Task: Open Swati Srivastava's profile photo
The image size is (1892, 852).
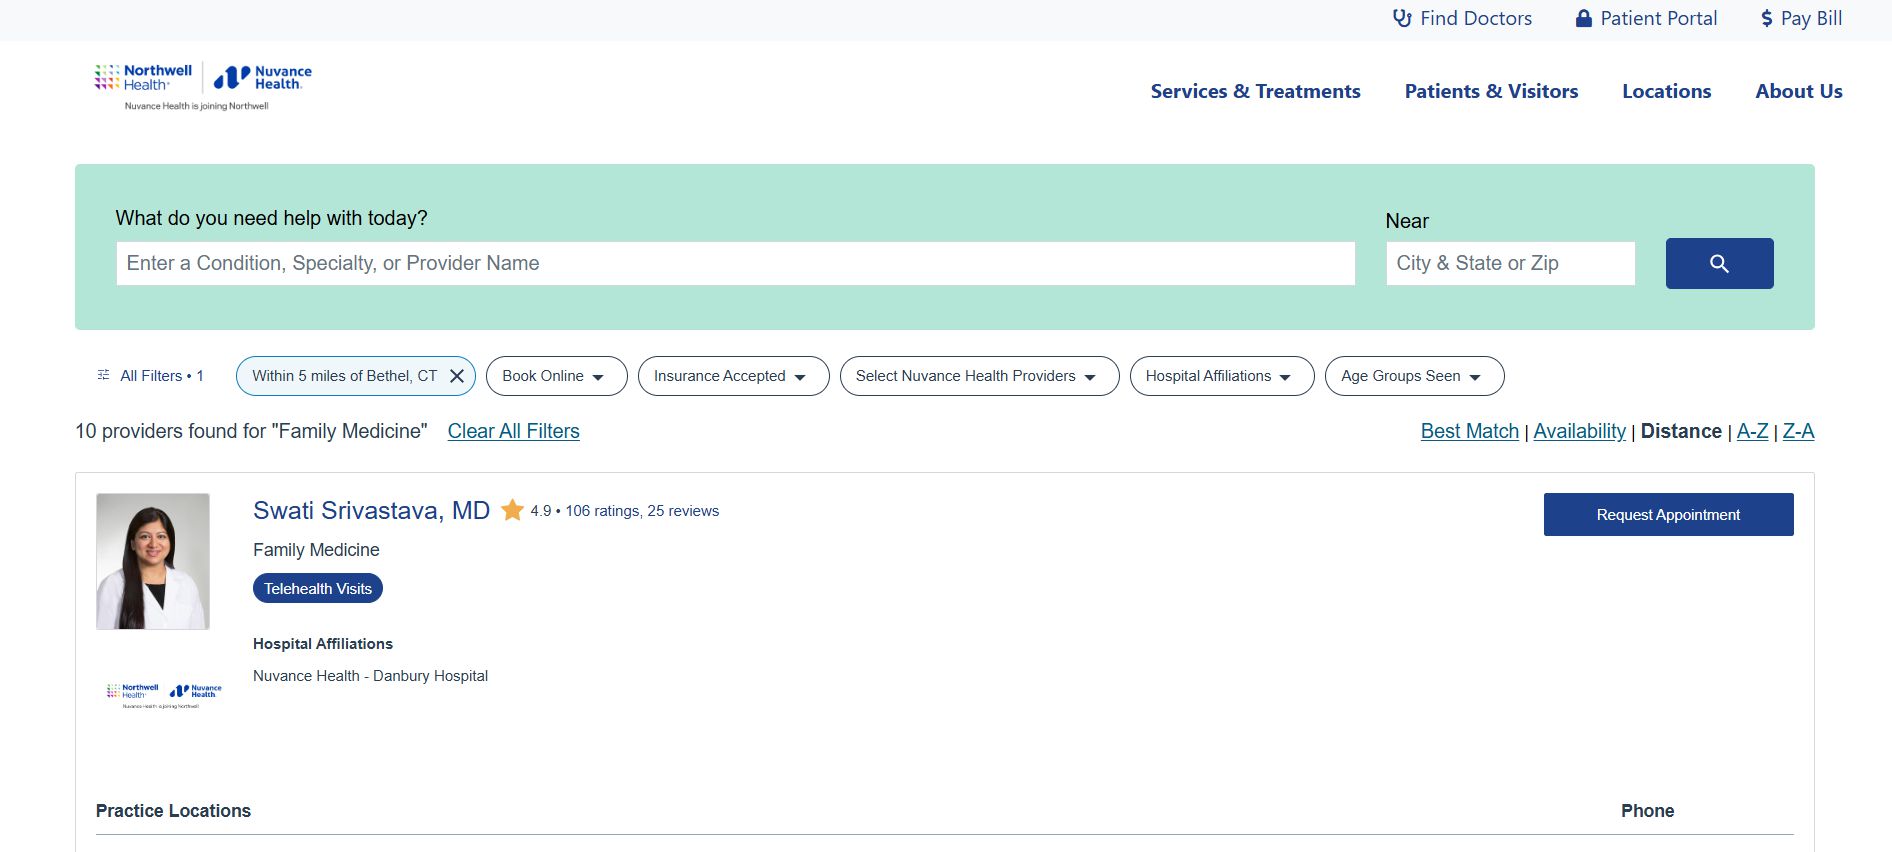Action: click(x=153, y=561)
